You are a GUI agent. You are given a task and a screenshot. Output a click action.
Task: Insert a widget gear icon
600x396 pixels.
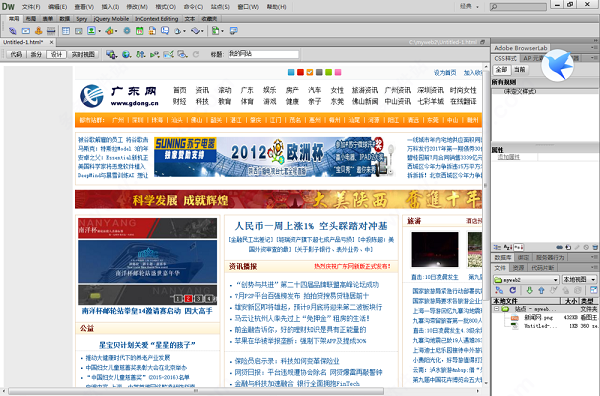tap(127, 31)
